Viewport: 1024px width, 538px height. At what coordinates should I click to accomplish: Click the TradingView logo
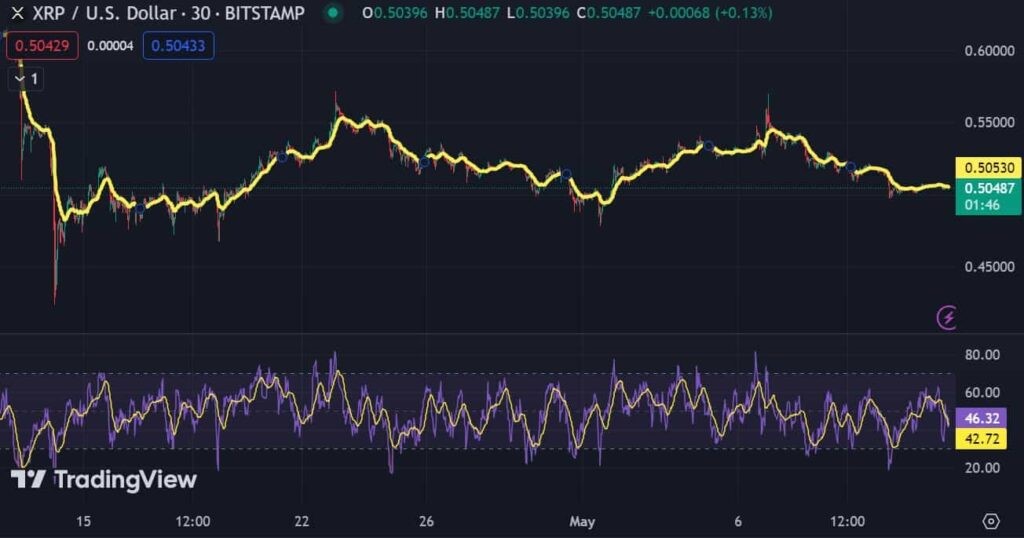[x=104, y=480]
